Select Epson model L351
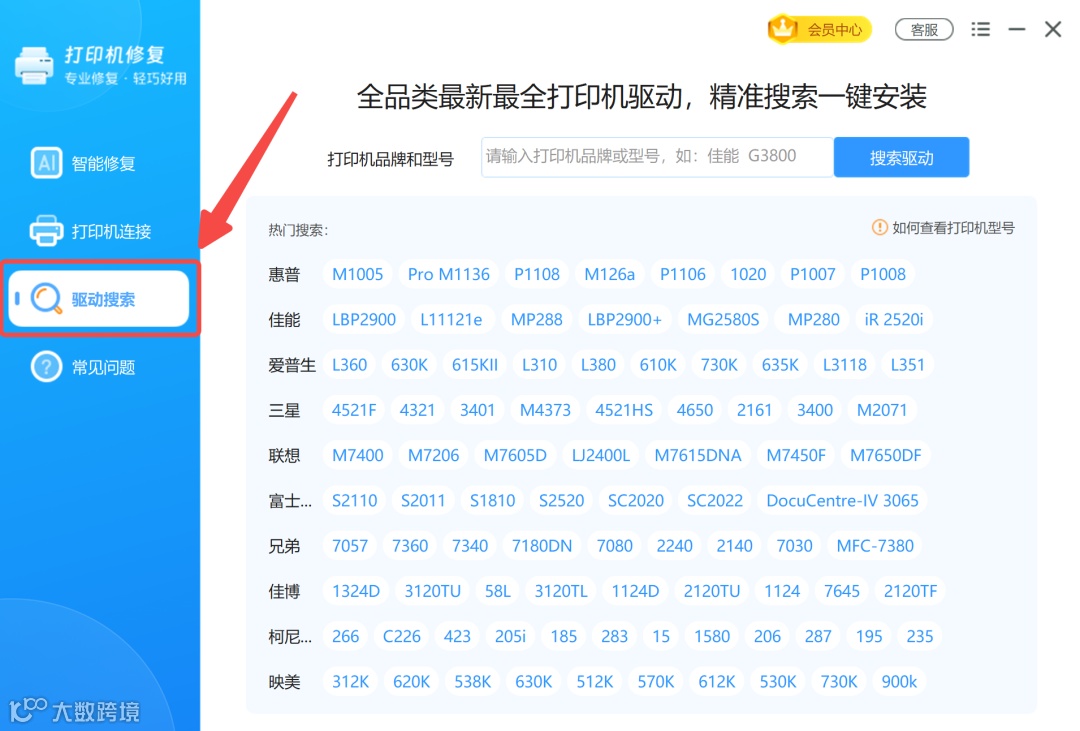The image size is (1080, 731). [907, 365]
